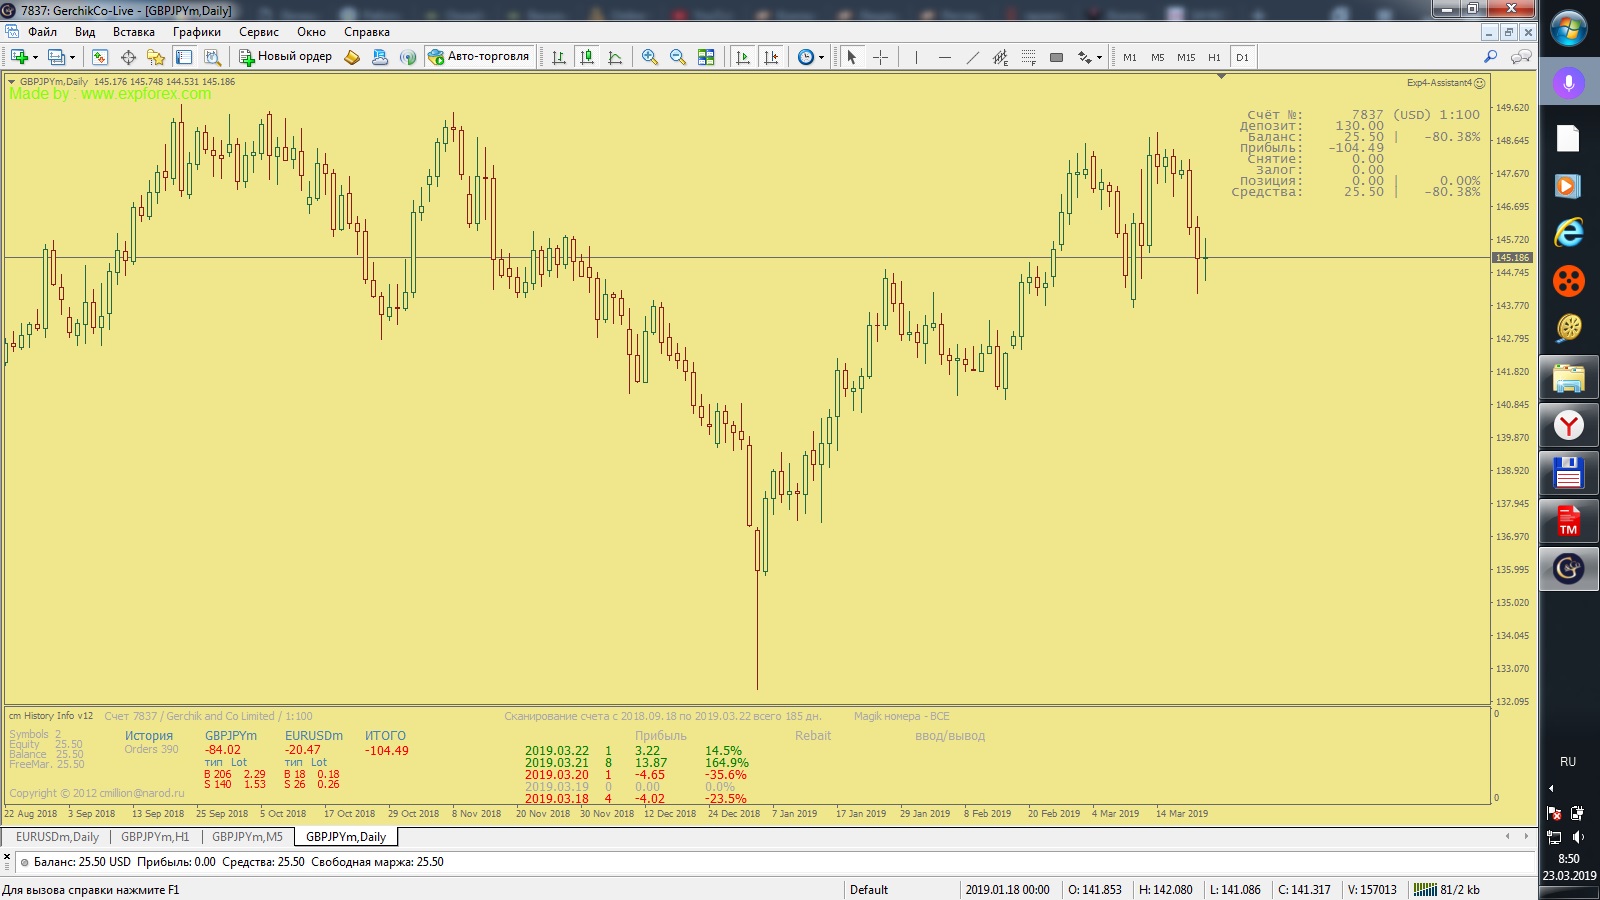The width and height of the screenshot is (1600, 900).
Task: Open the Вставка menu
Action: click(134, 32)
